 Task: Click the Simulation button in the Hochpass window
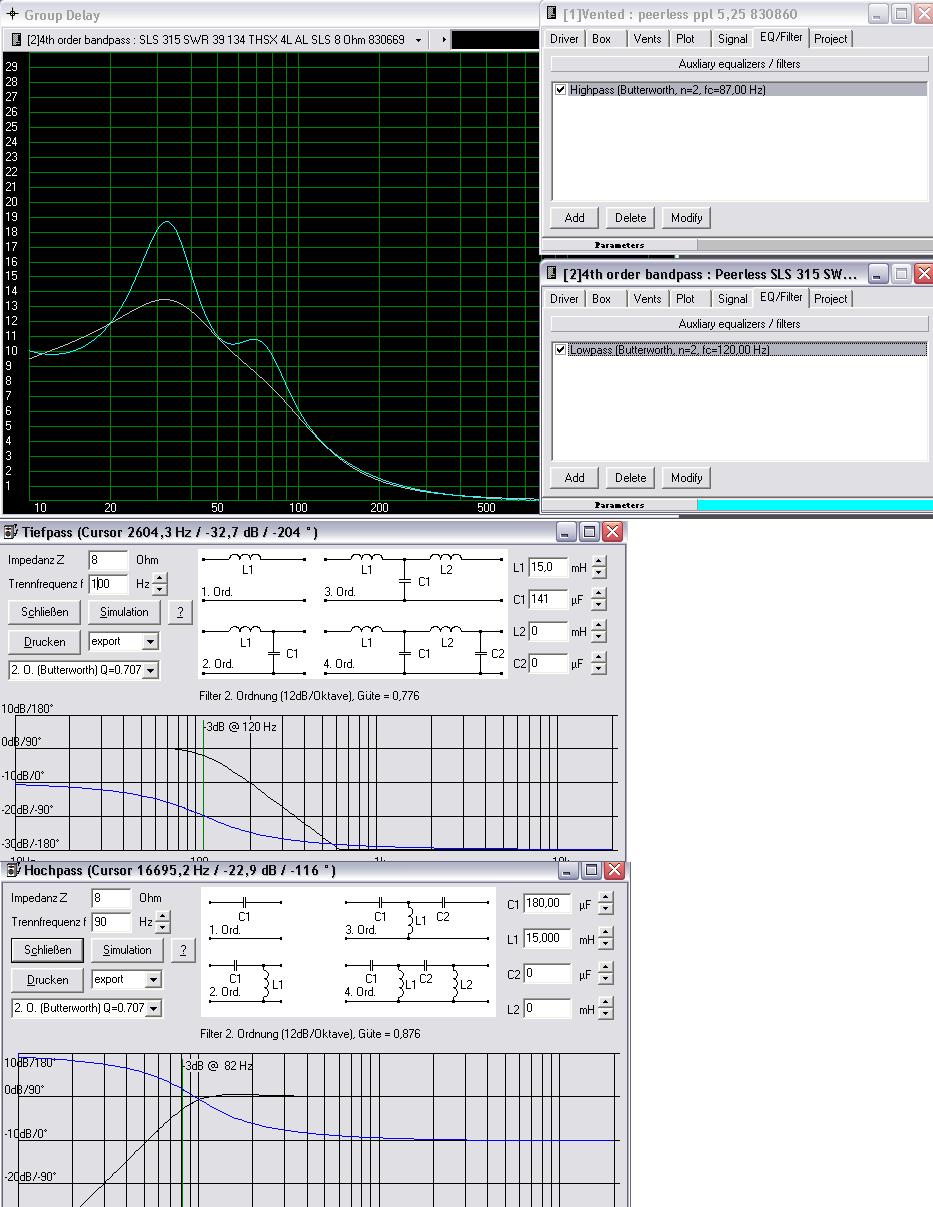click(127, 950)
